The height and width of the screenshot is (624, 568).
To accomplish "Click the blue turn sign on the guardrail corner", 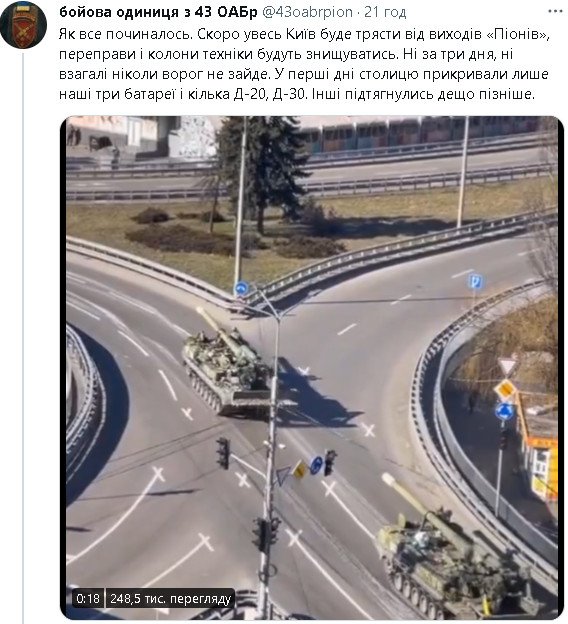I will tap(241, 289).
